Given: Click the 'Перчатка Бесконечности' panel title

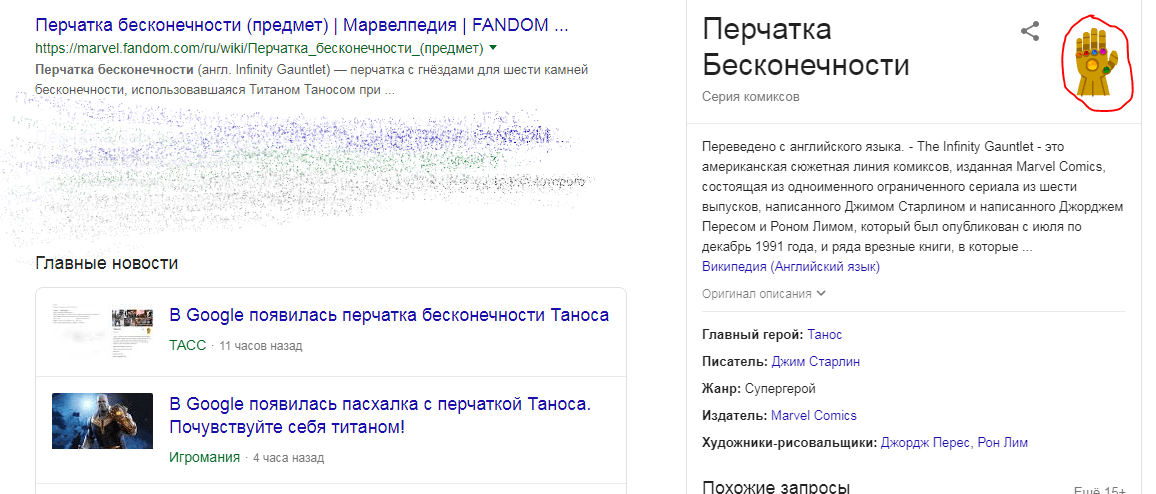Looking at the screenshot, I should tap(806, 48).
